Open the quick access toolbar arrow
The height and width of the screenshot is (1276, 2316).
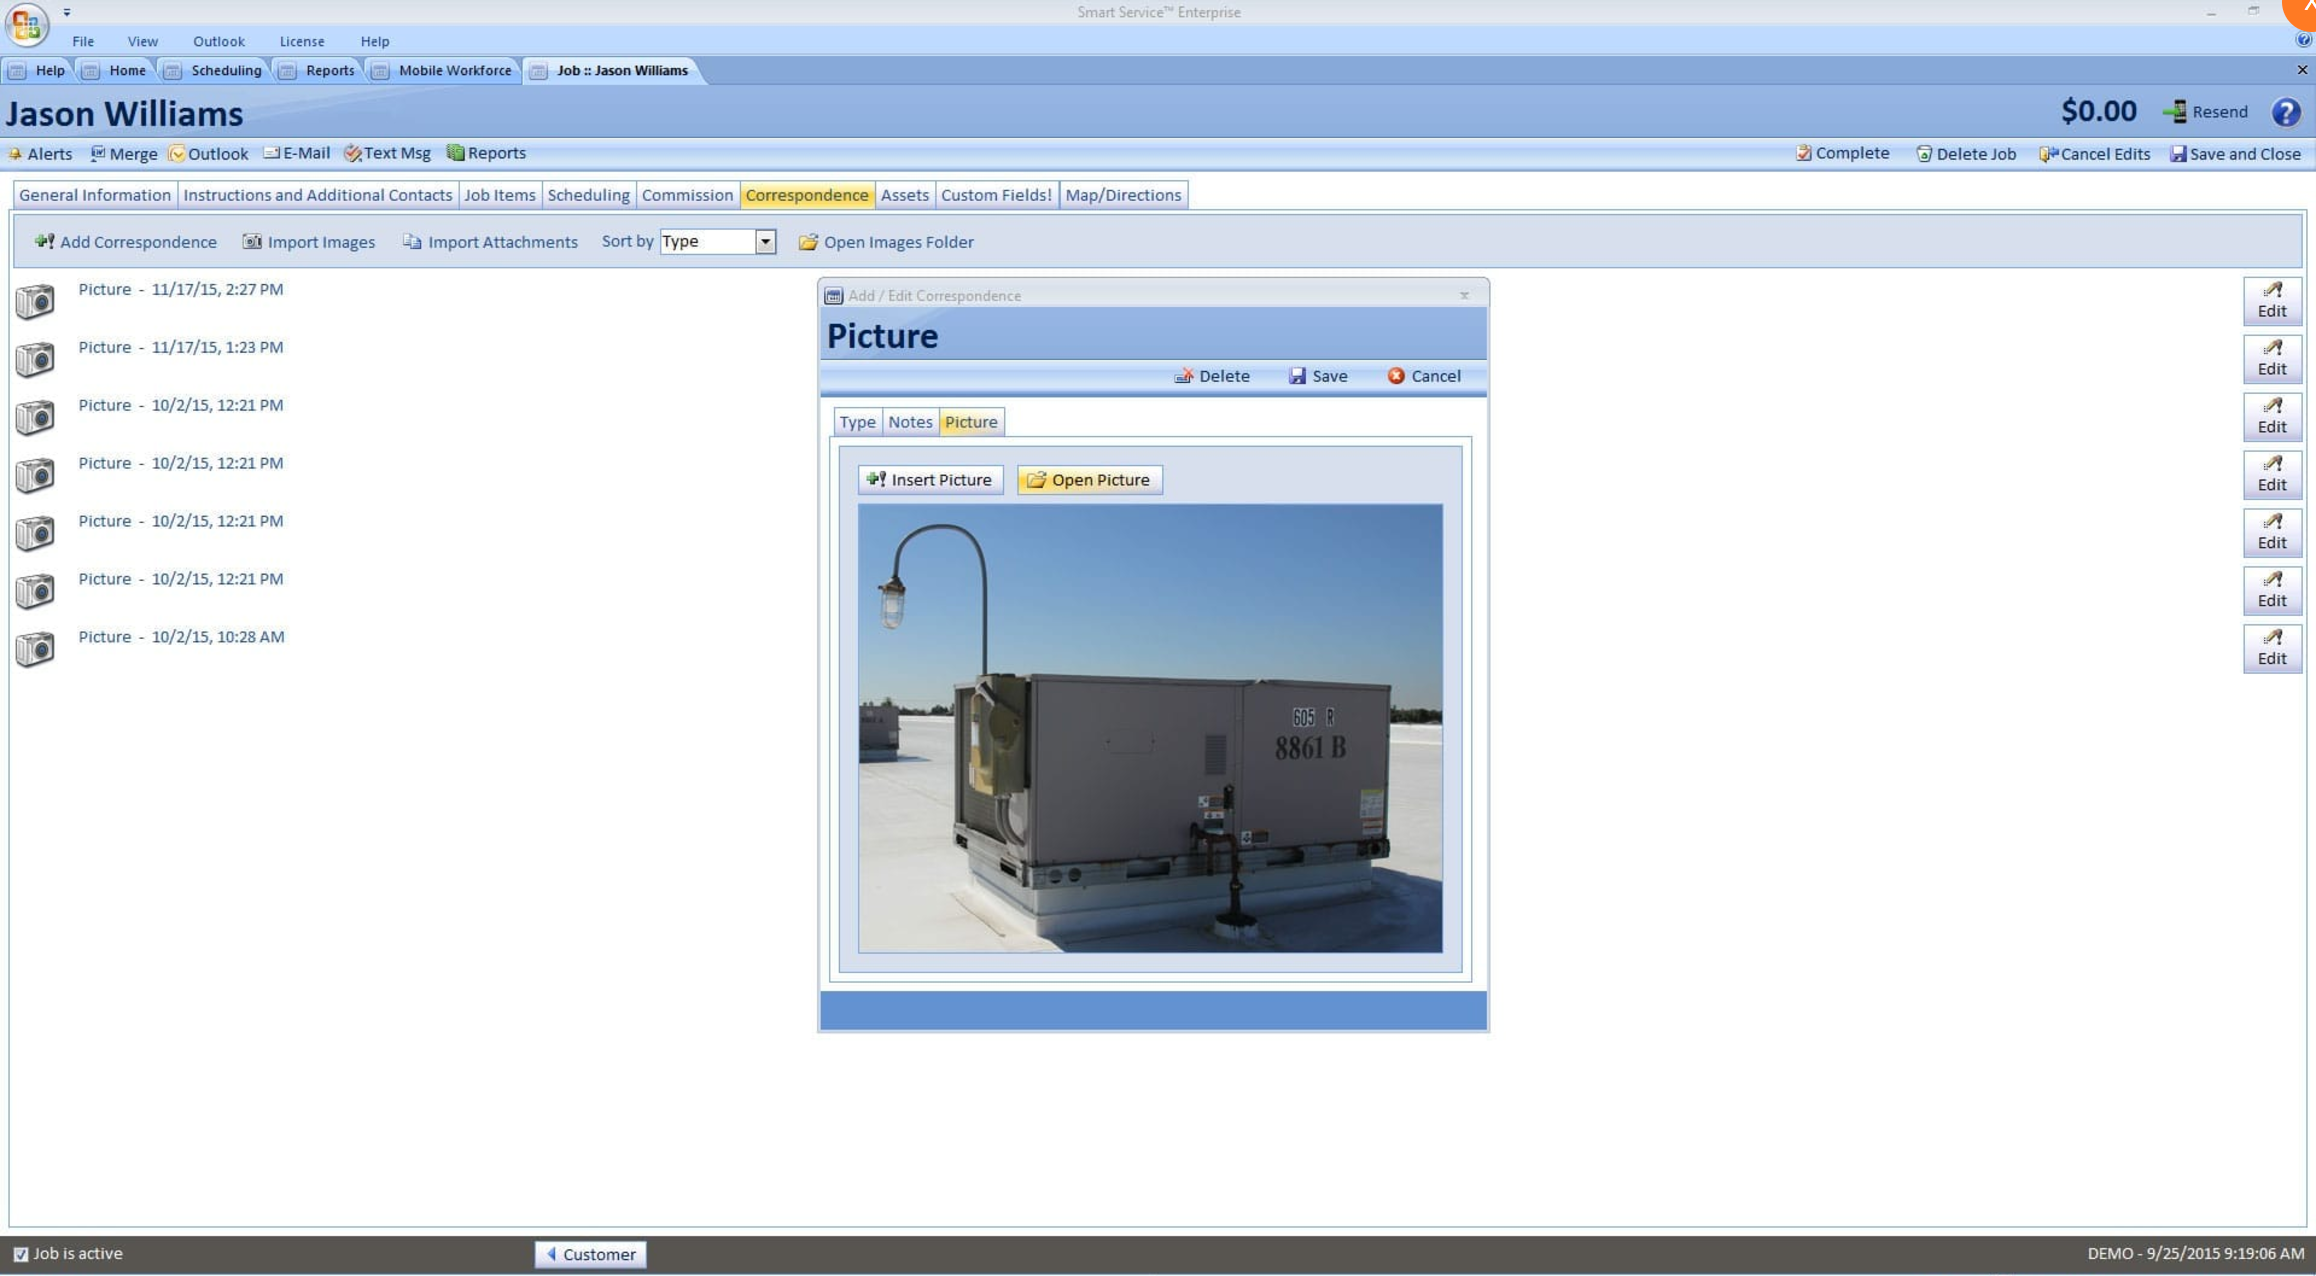[67, 12]
